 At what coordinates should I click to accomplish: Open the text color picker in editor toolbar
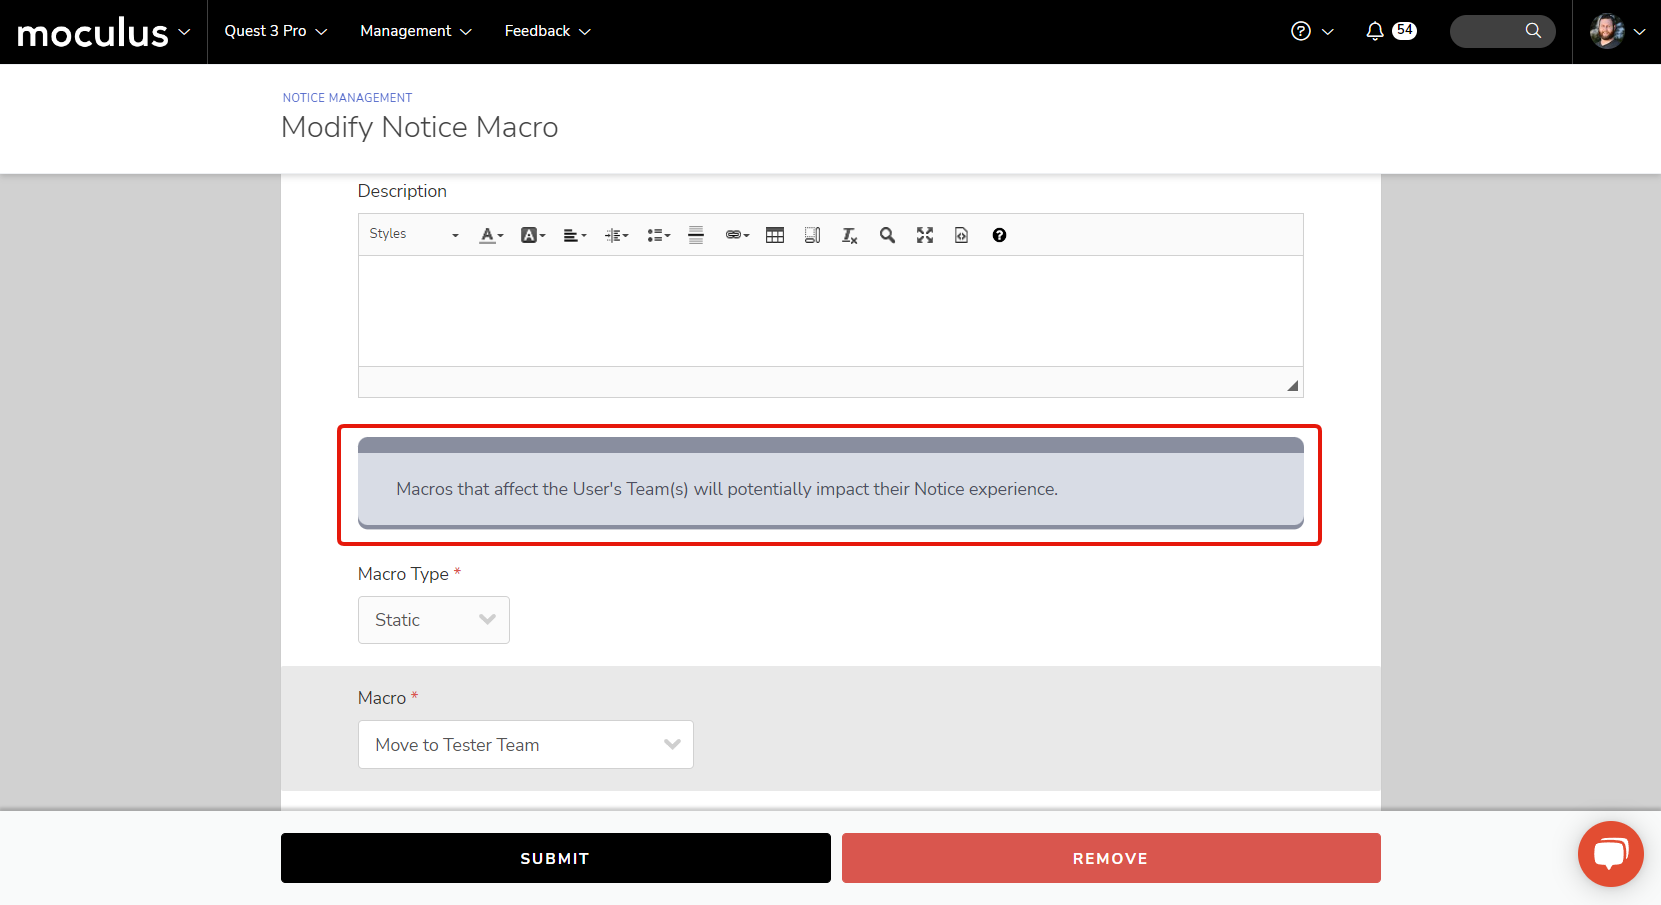coord(490,235)
